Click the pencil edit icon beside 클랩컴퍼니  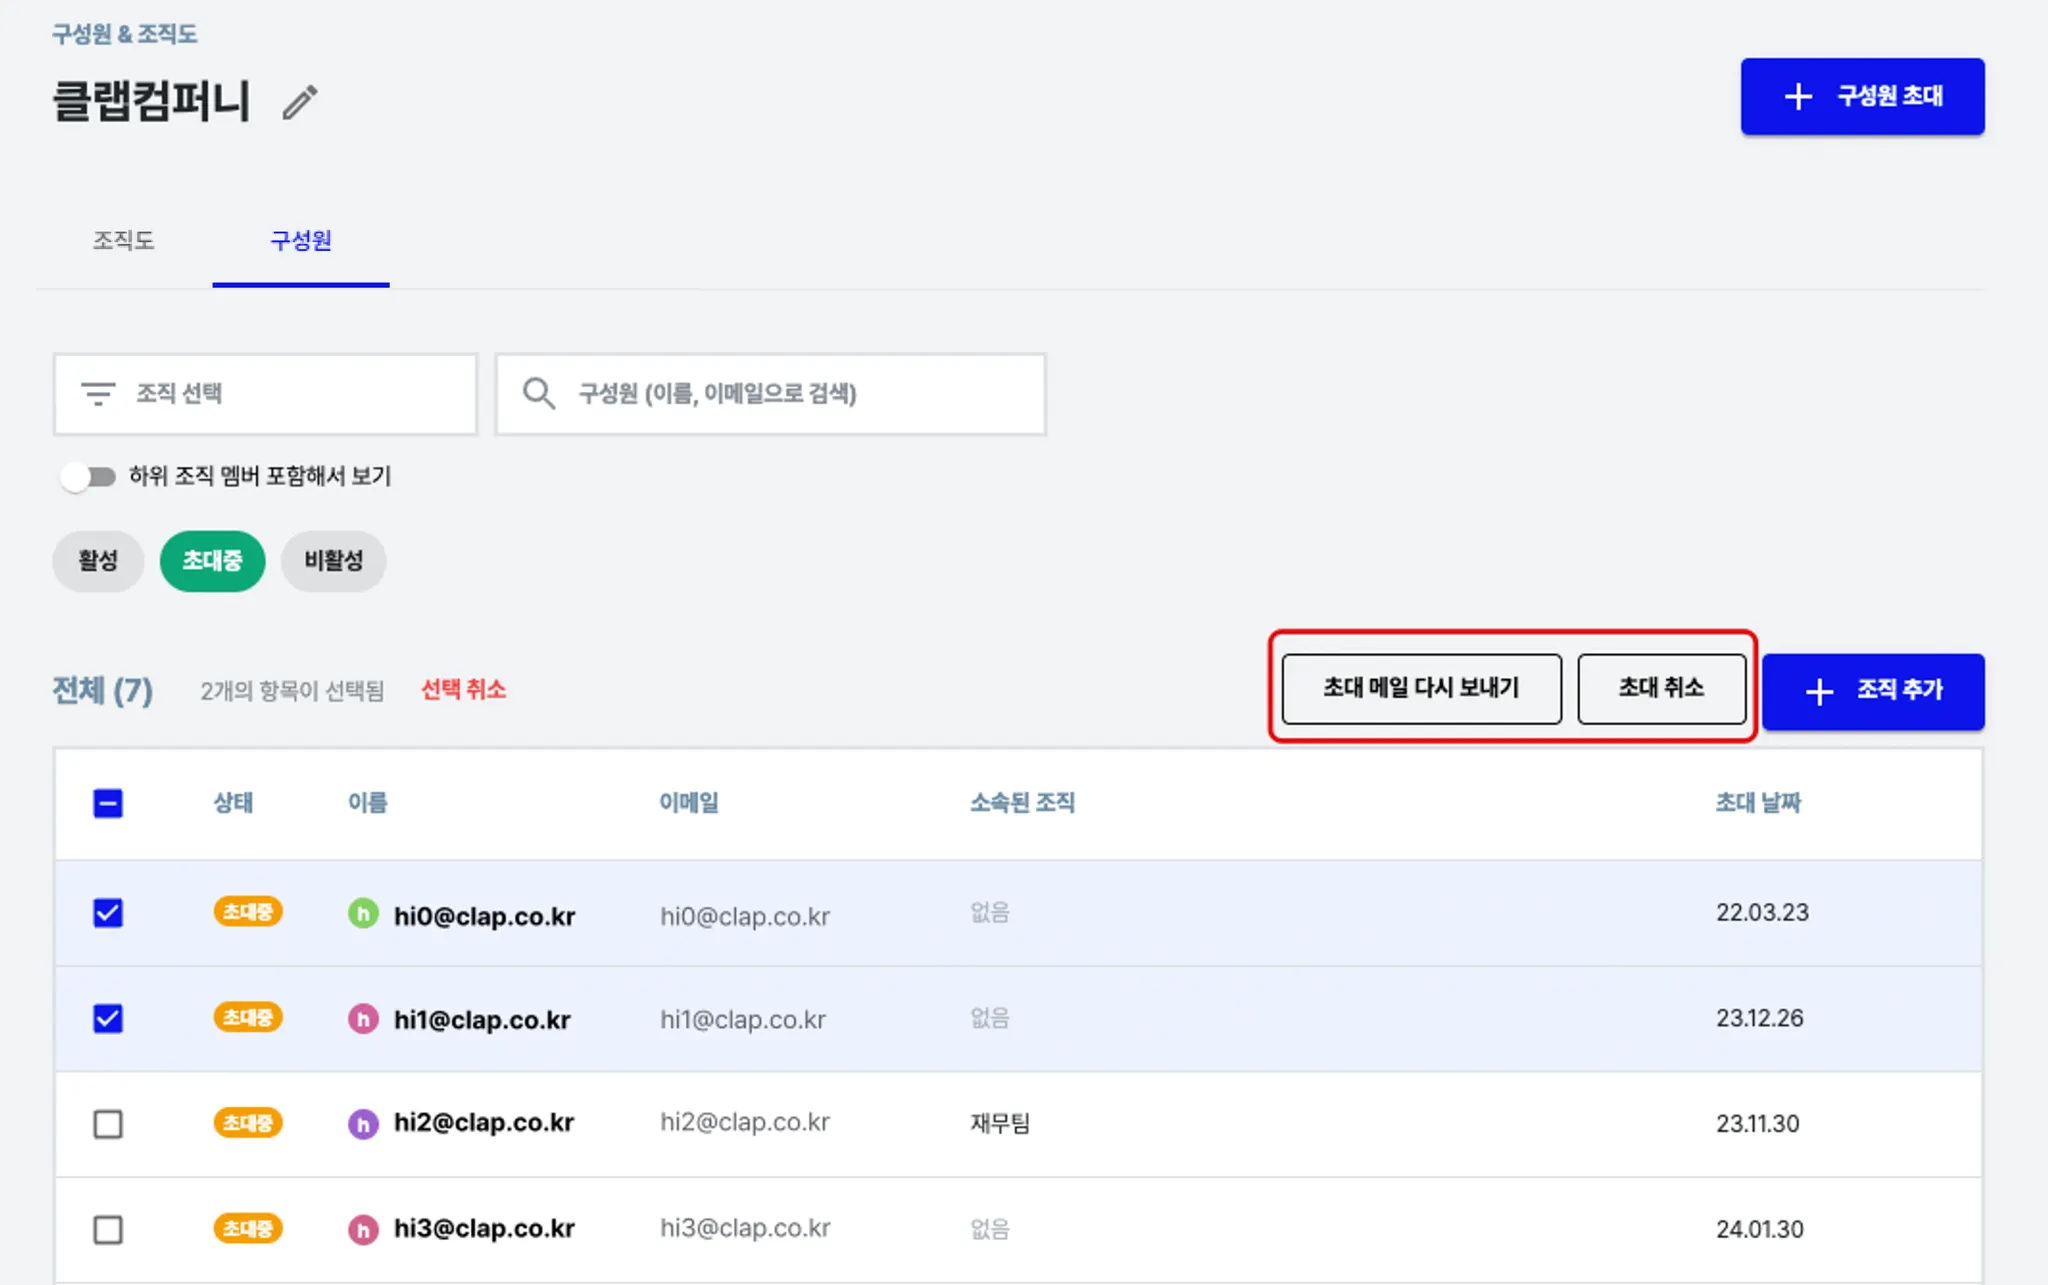coord(299,103)
